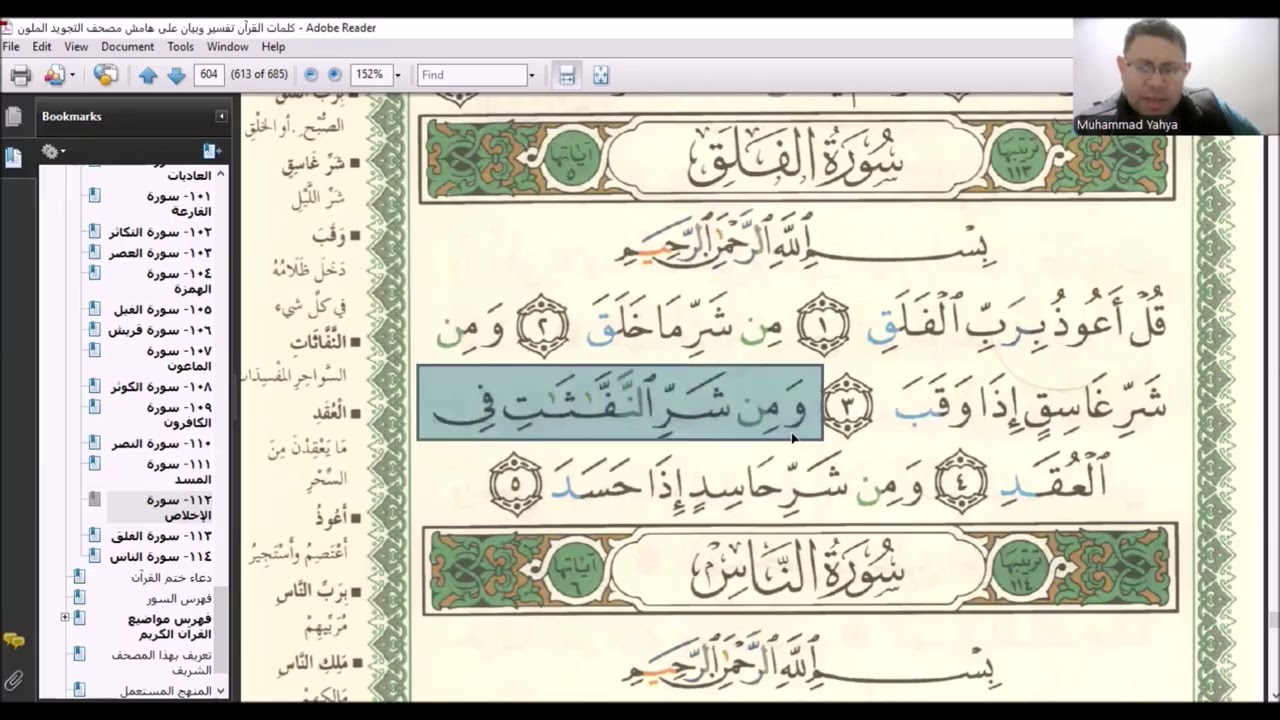The width and height of the screenshot is (1280, 720).
Task: Click the expand current bookmark icon
Action: (211, 151)
